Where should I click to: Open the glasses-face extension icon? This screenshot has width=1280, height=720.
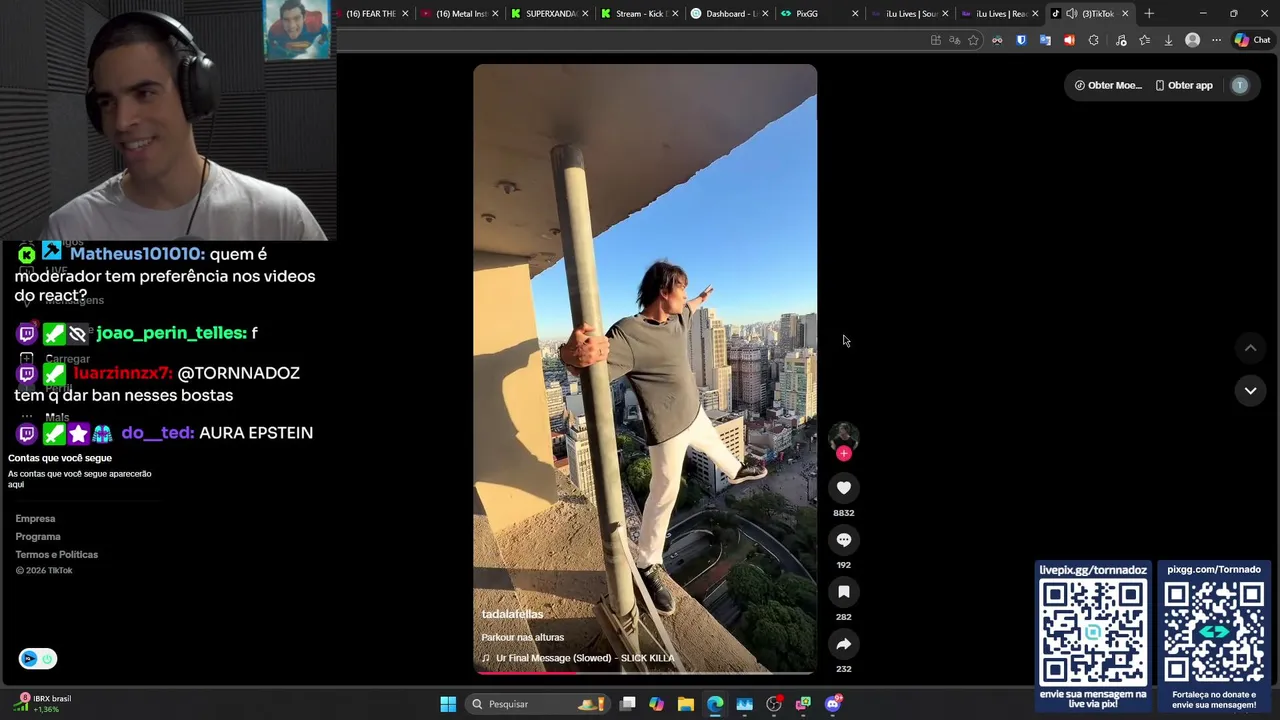[997, 40]
